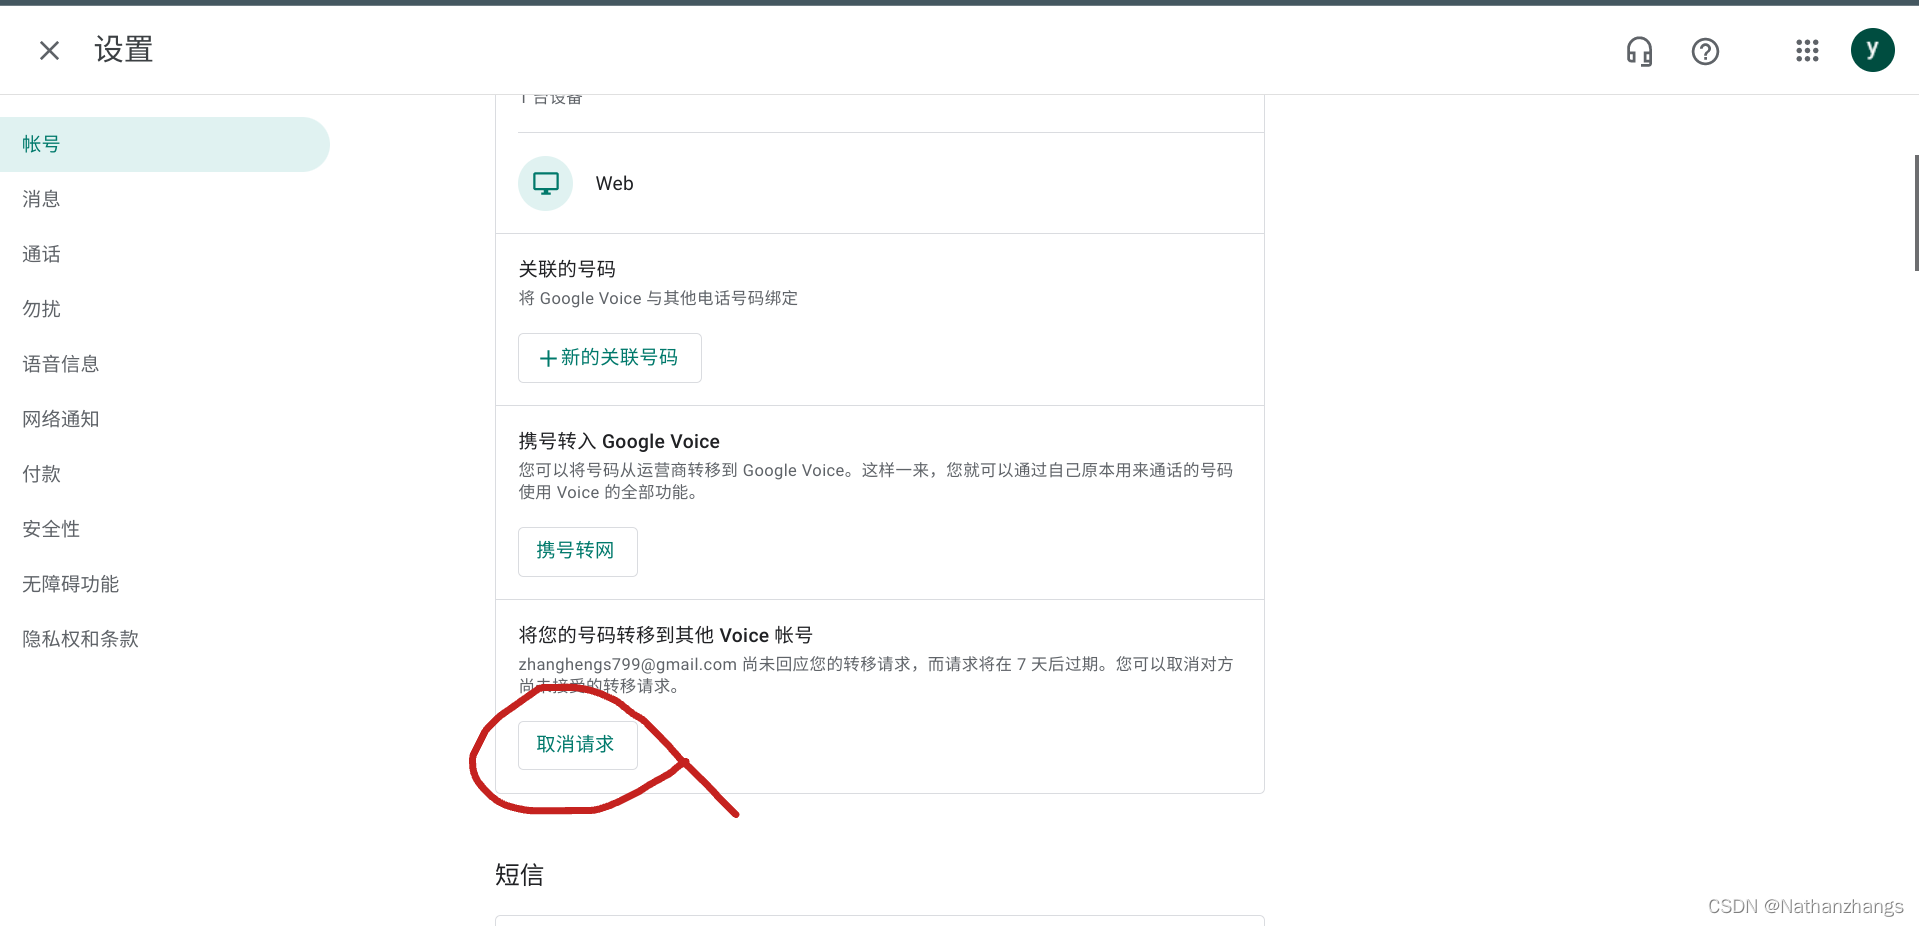Click the 短信 section heading
The height and width of the screenshot is (926, 1919).
click(x=519, y=875)
